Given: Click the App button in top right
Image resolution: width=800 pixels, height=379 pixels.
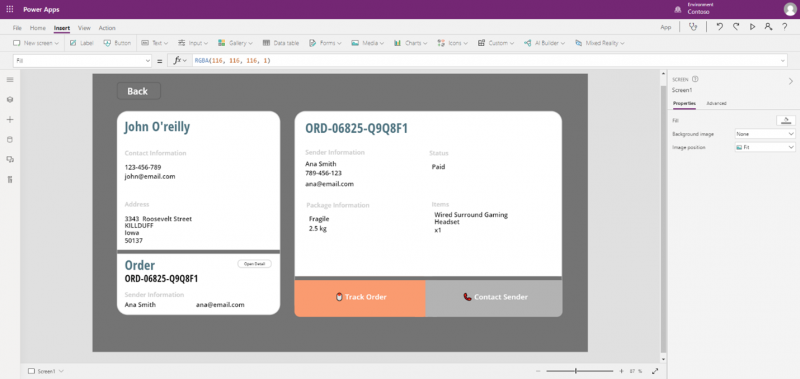Looking at the screenshot, I should pos(665,28).
